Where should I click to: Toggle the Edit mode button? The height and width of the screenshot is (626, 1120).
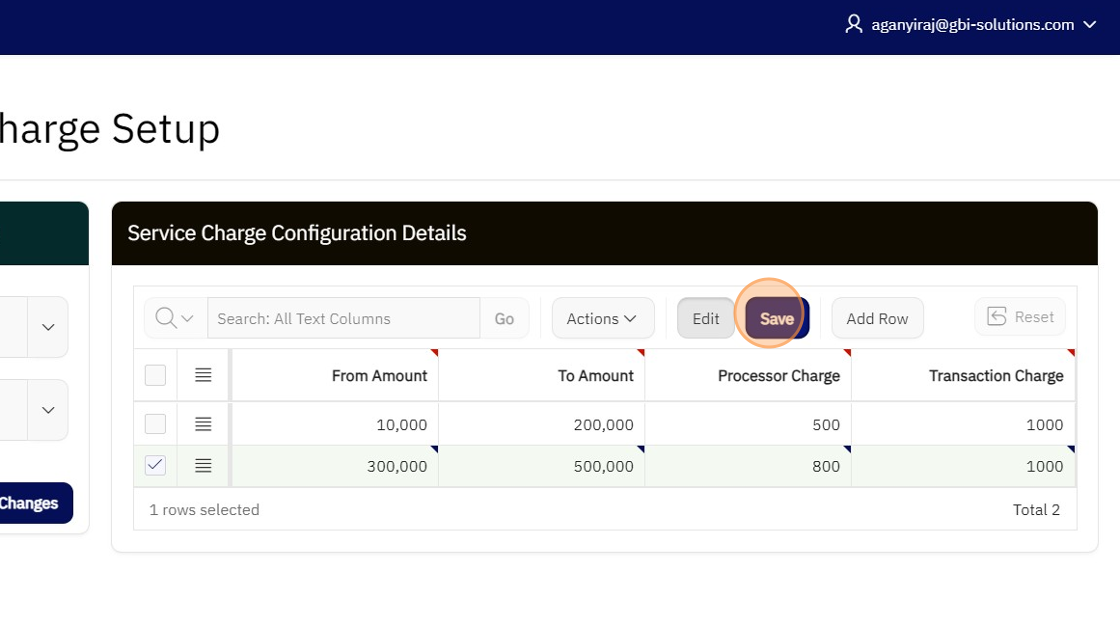tap(705, 318)
